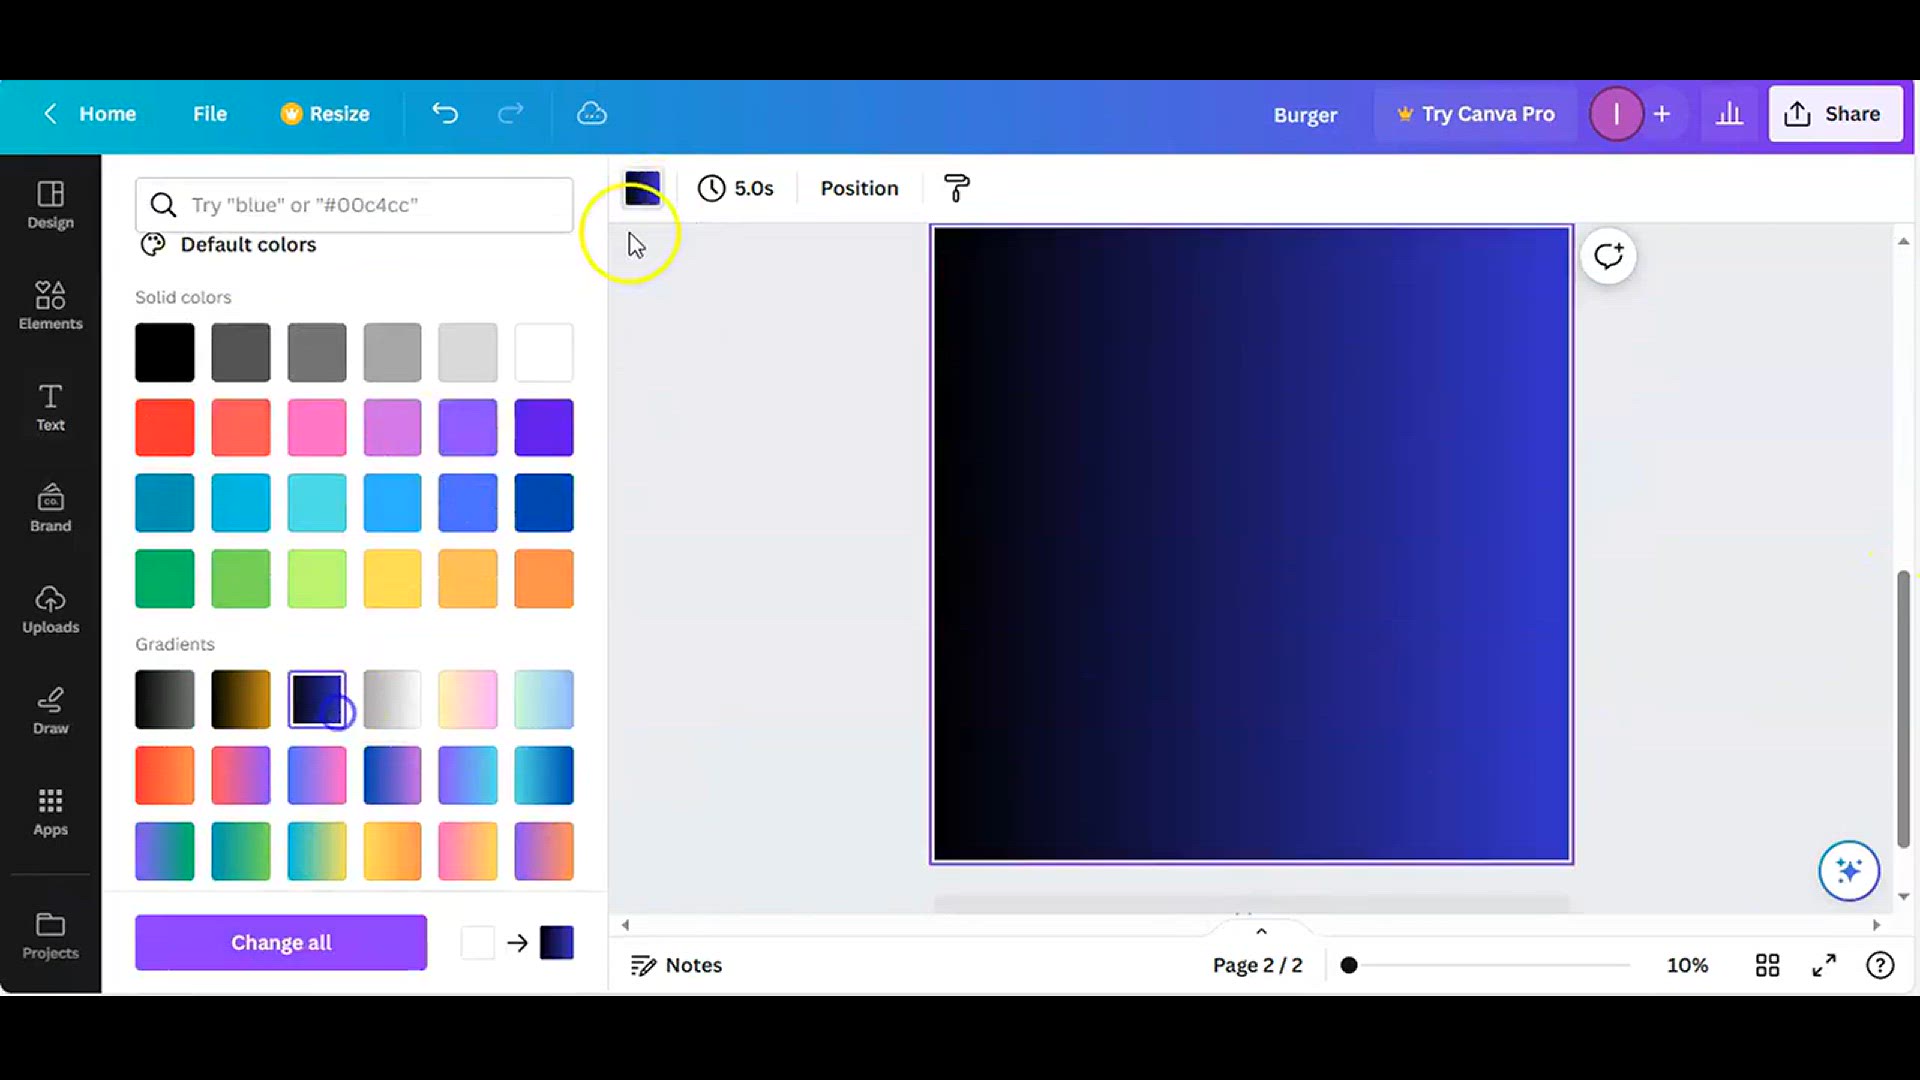Select the black-to-gray gradient swatch
The height and width of the screenshot is (1080, 1920).
(165, 699)
